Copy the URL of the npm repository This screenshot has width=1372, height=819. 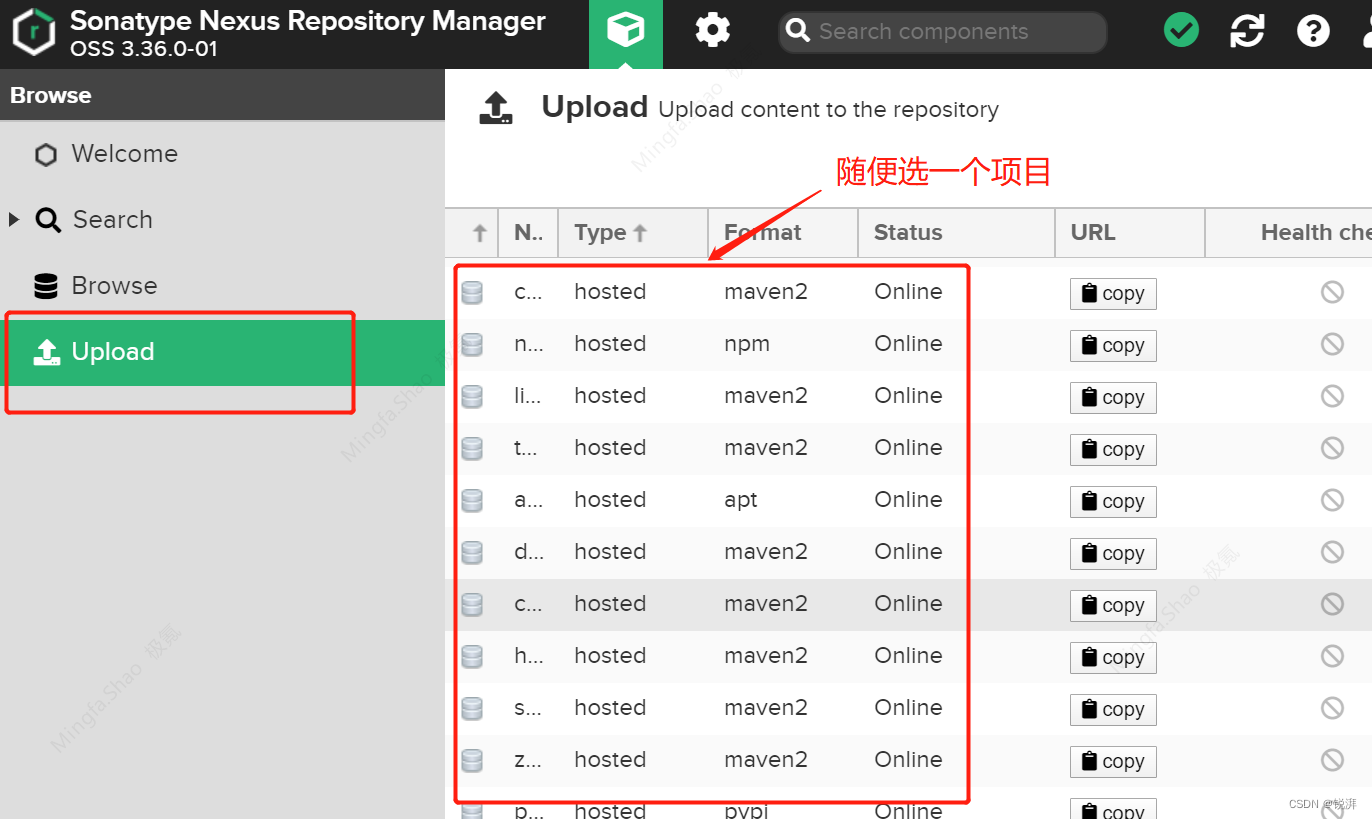click(x=1113, y=346)
